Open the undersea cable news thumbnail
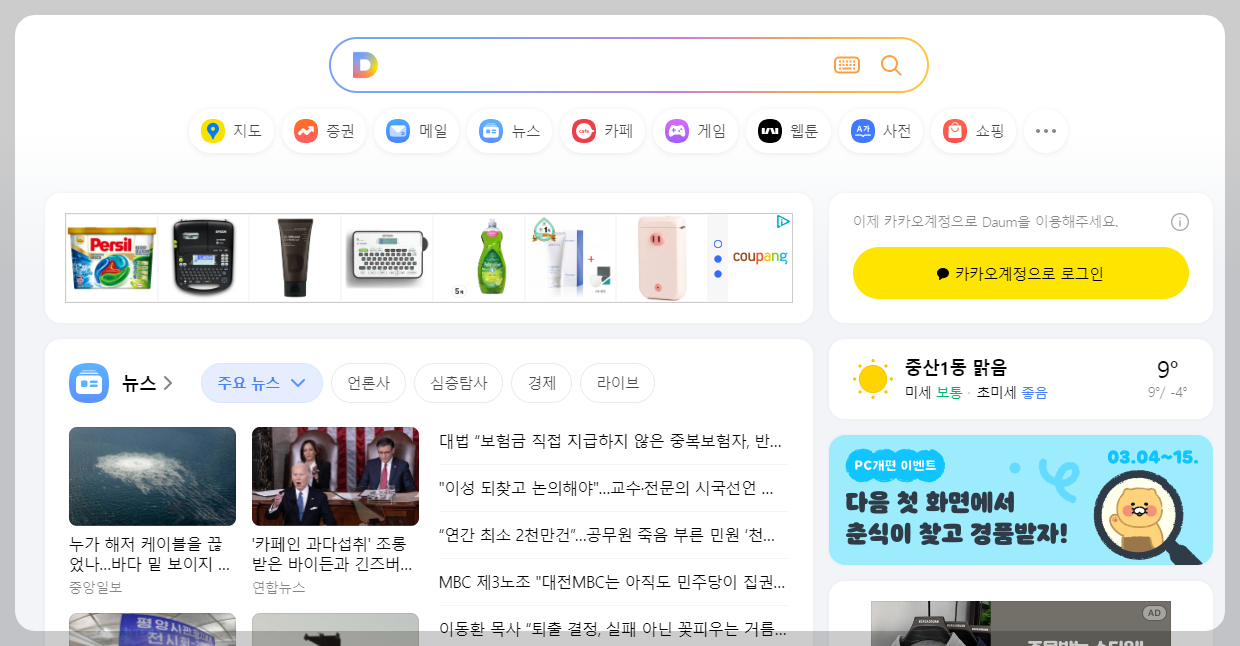This screenshot has height=646, width=1240. 152,476
